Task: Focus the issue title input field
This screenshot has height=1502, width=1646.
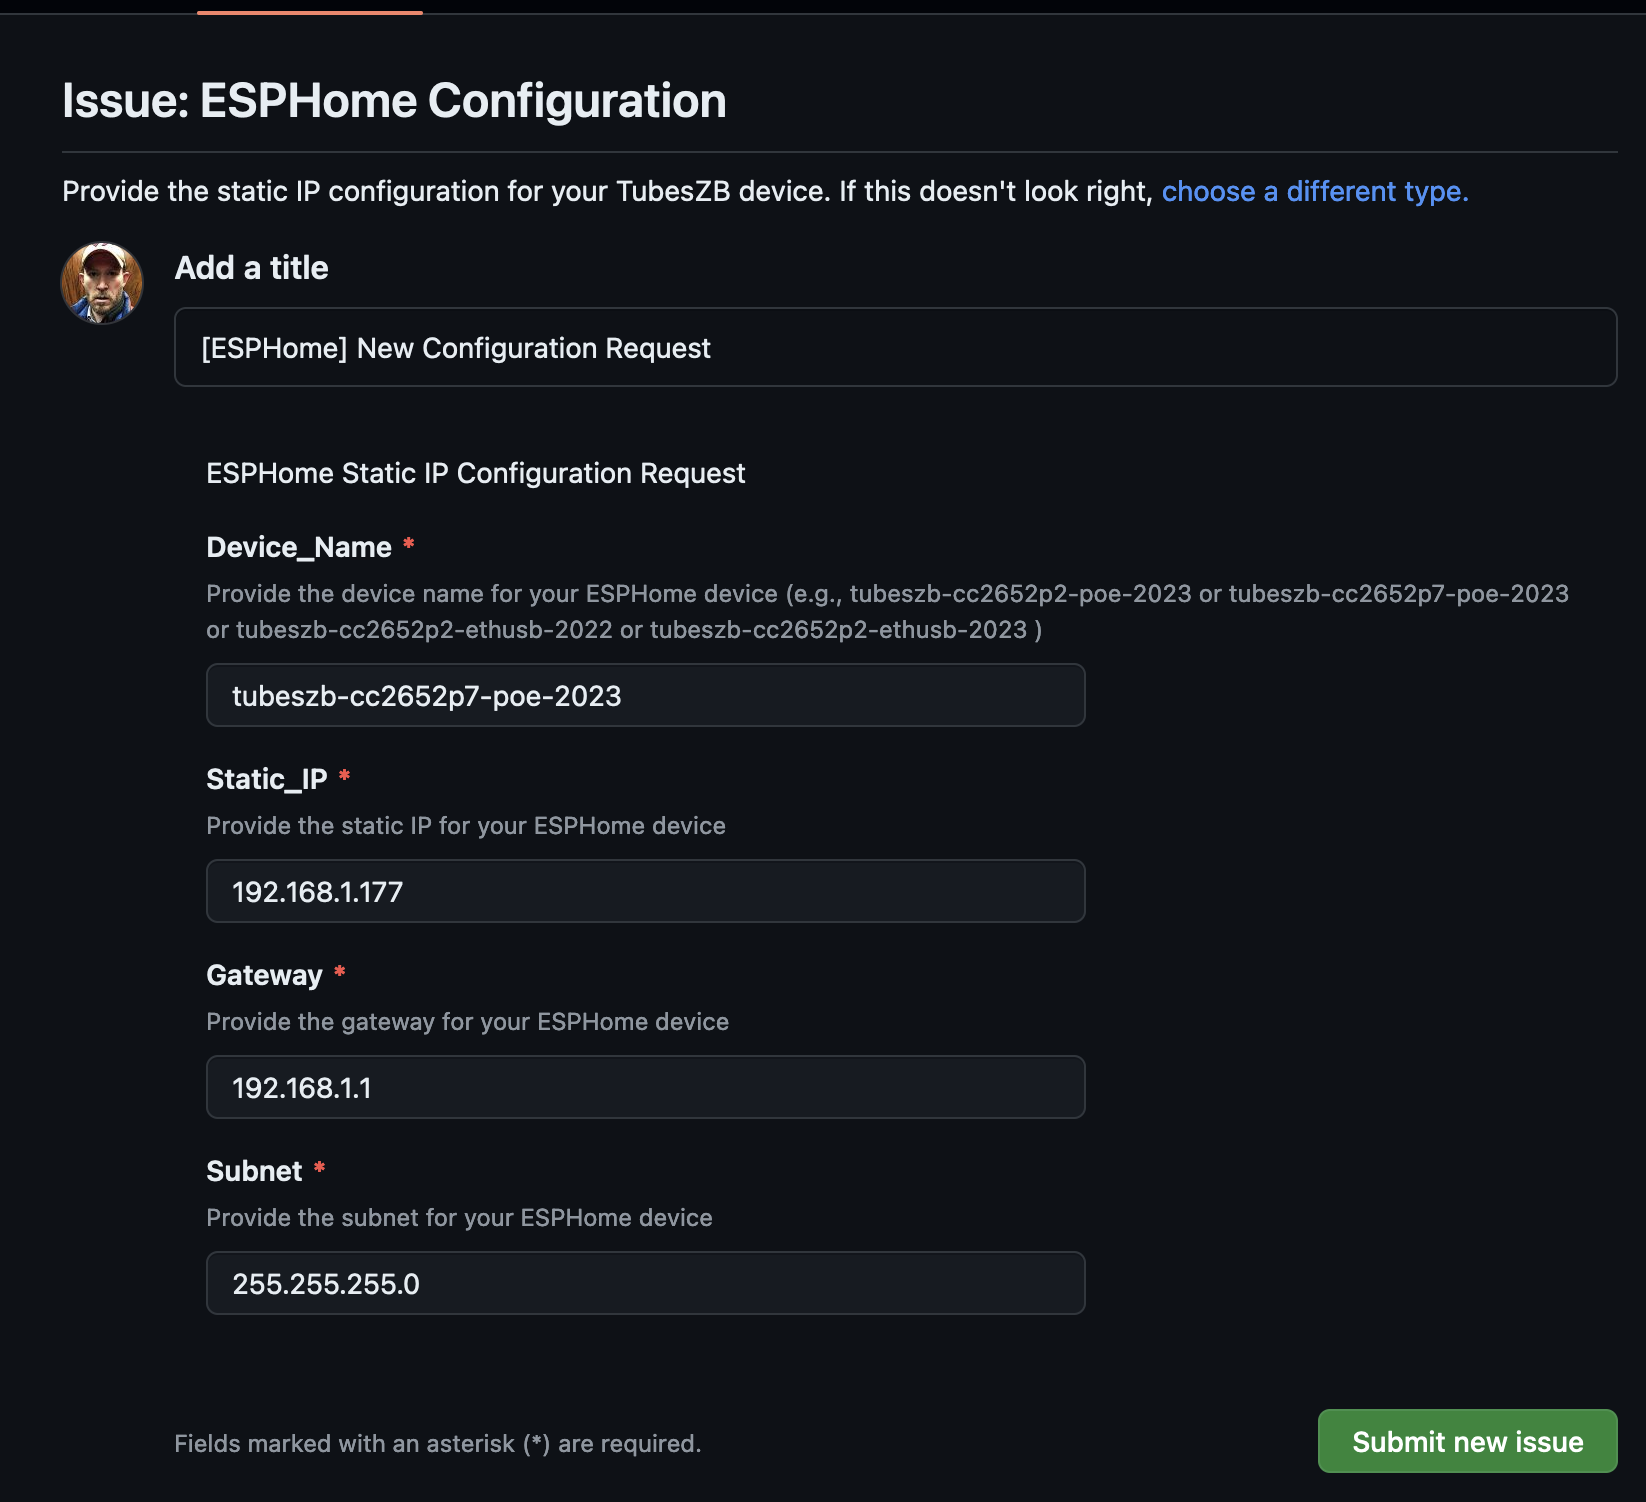Action: pos(894,347)
